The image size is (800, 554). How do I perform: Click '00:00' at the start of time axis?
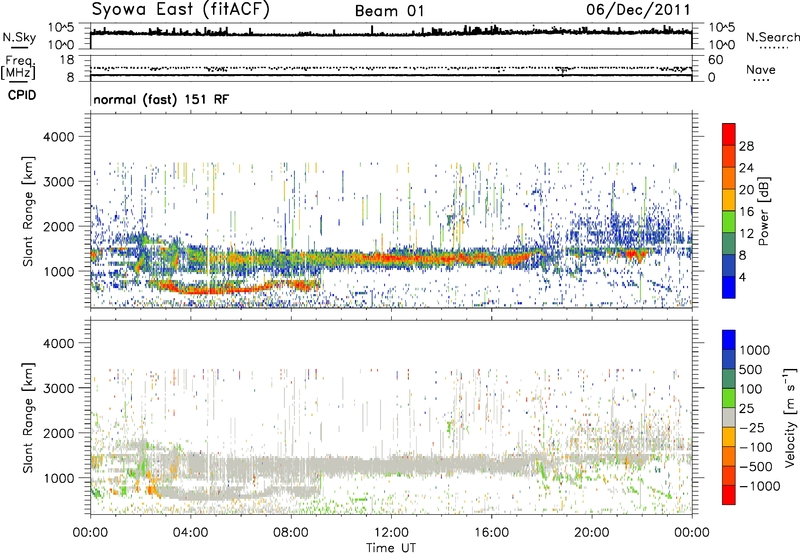(91, 533)
